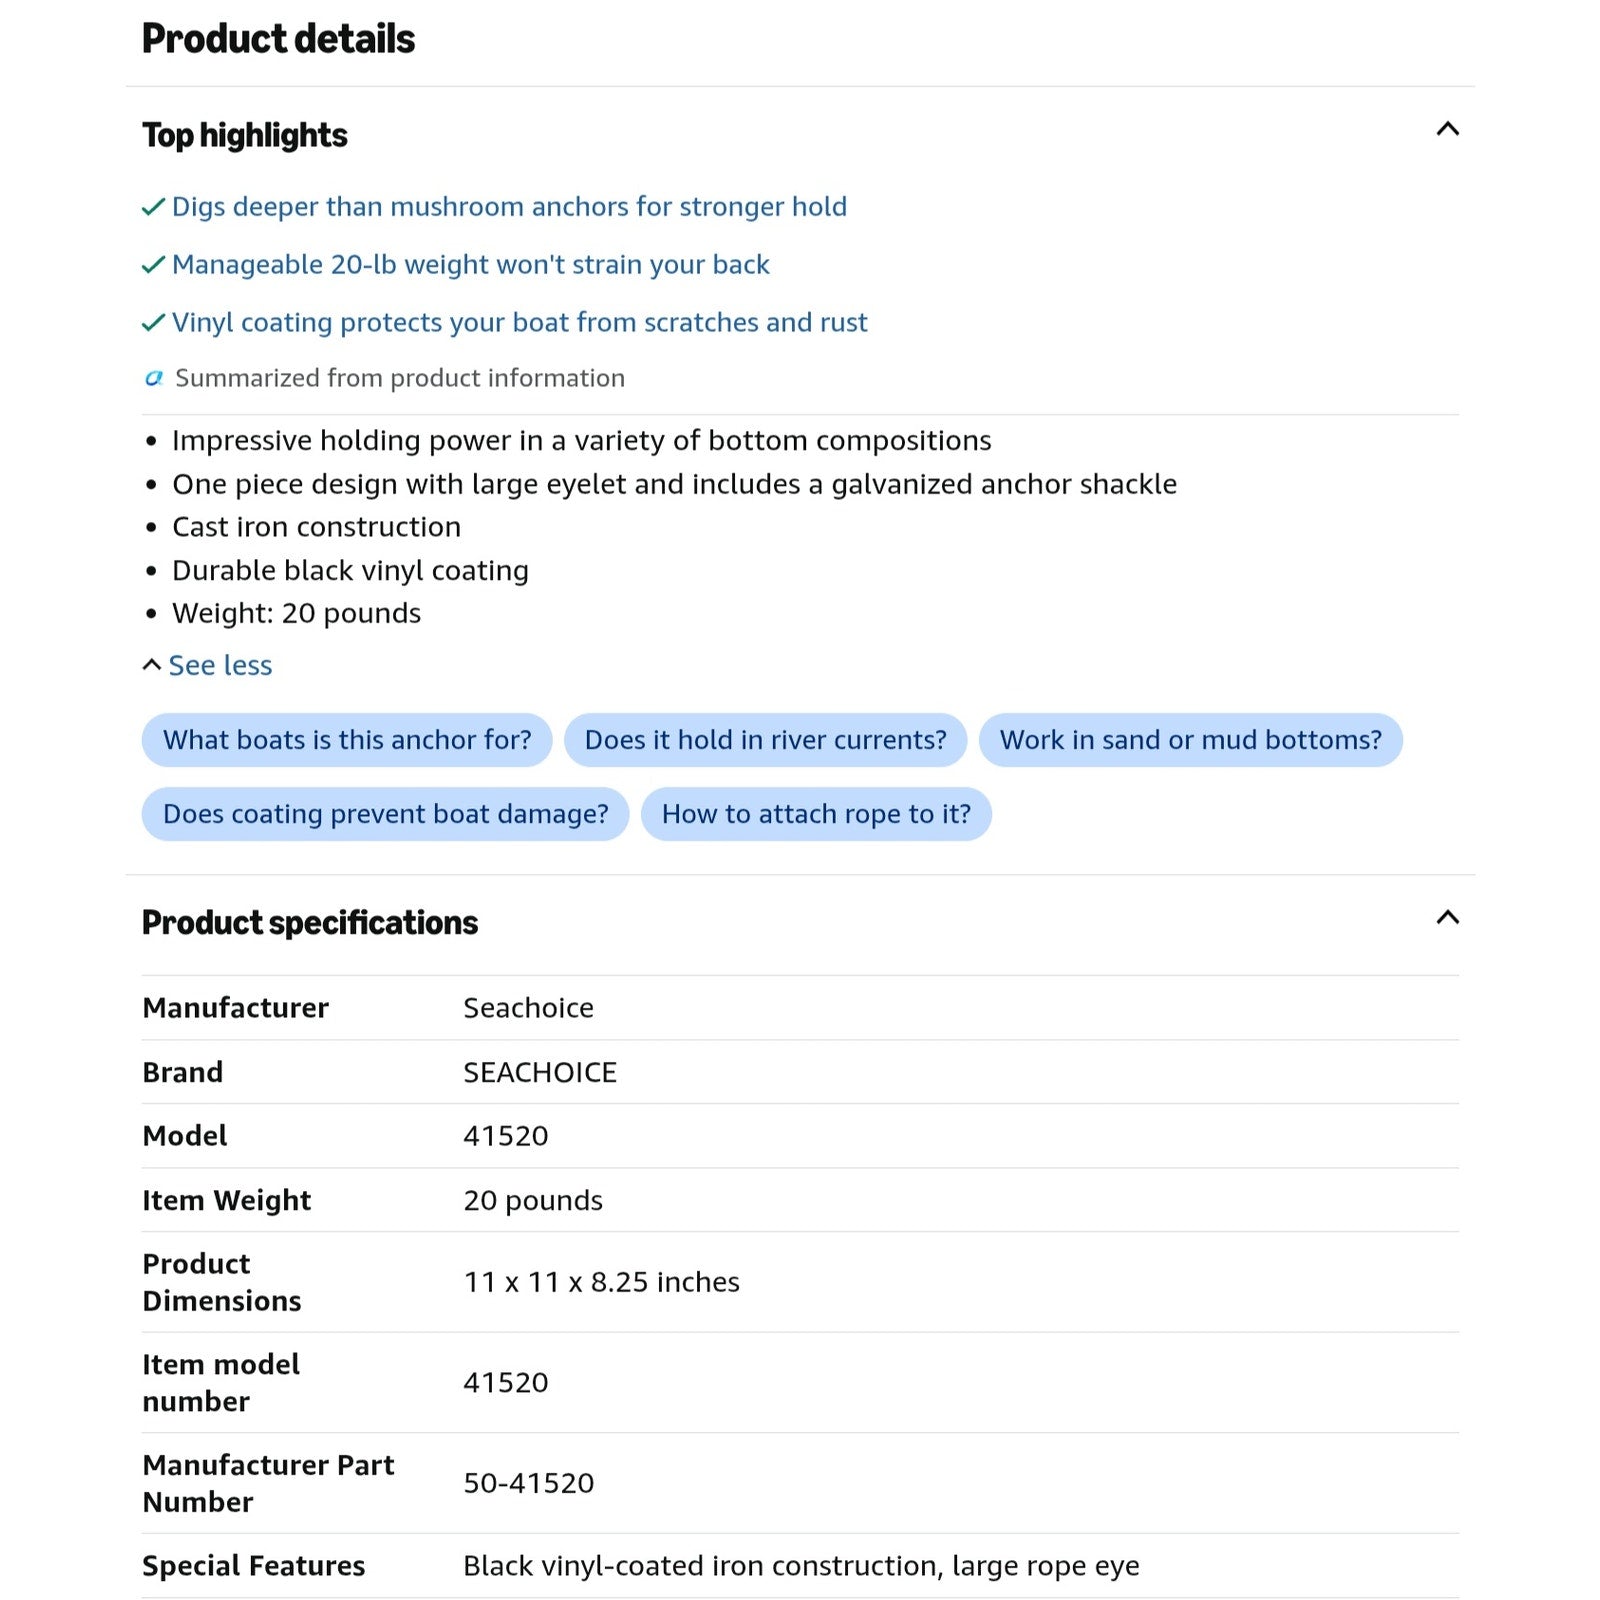Screen dimensions: 1600x1600
Task: Click the checkmark icon beside Vinyl coating
Action: [153, 323]
